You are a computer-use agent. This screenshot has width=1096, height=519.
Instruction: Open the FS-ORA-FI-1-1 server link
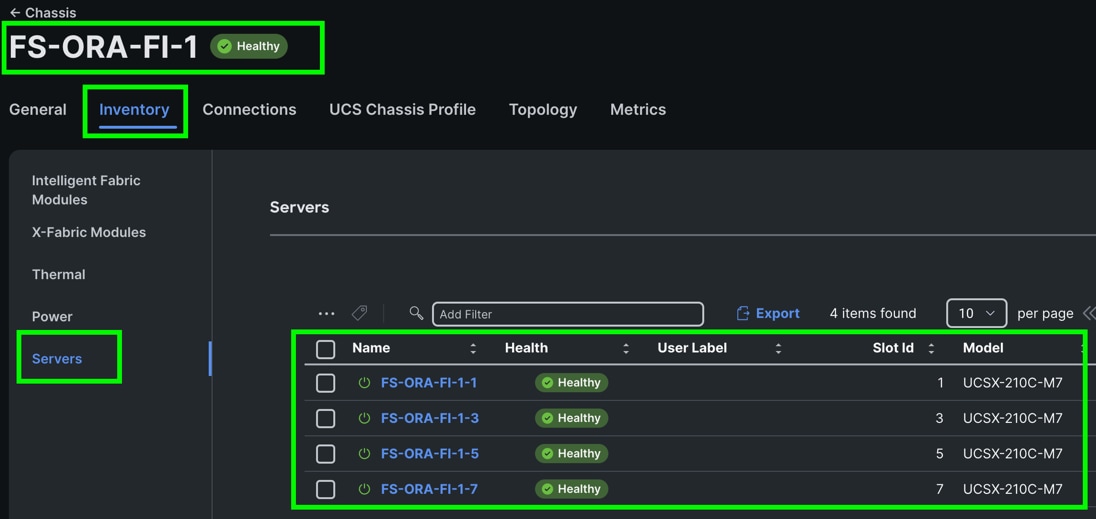click(429, 383)
